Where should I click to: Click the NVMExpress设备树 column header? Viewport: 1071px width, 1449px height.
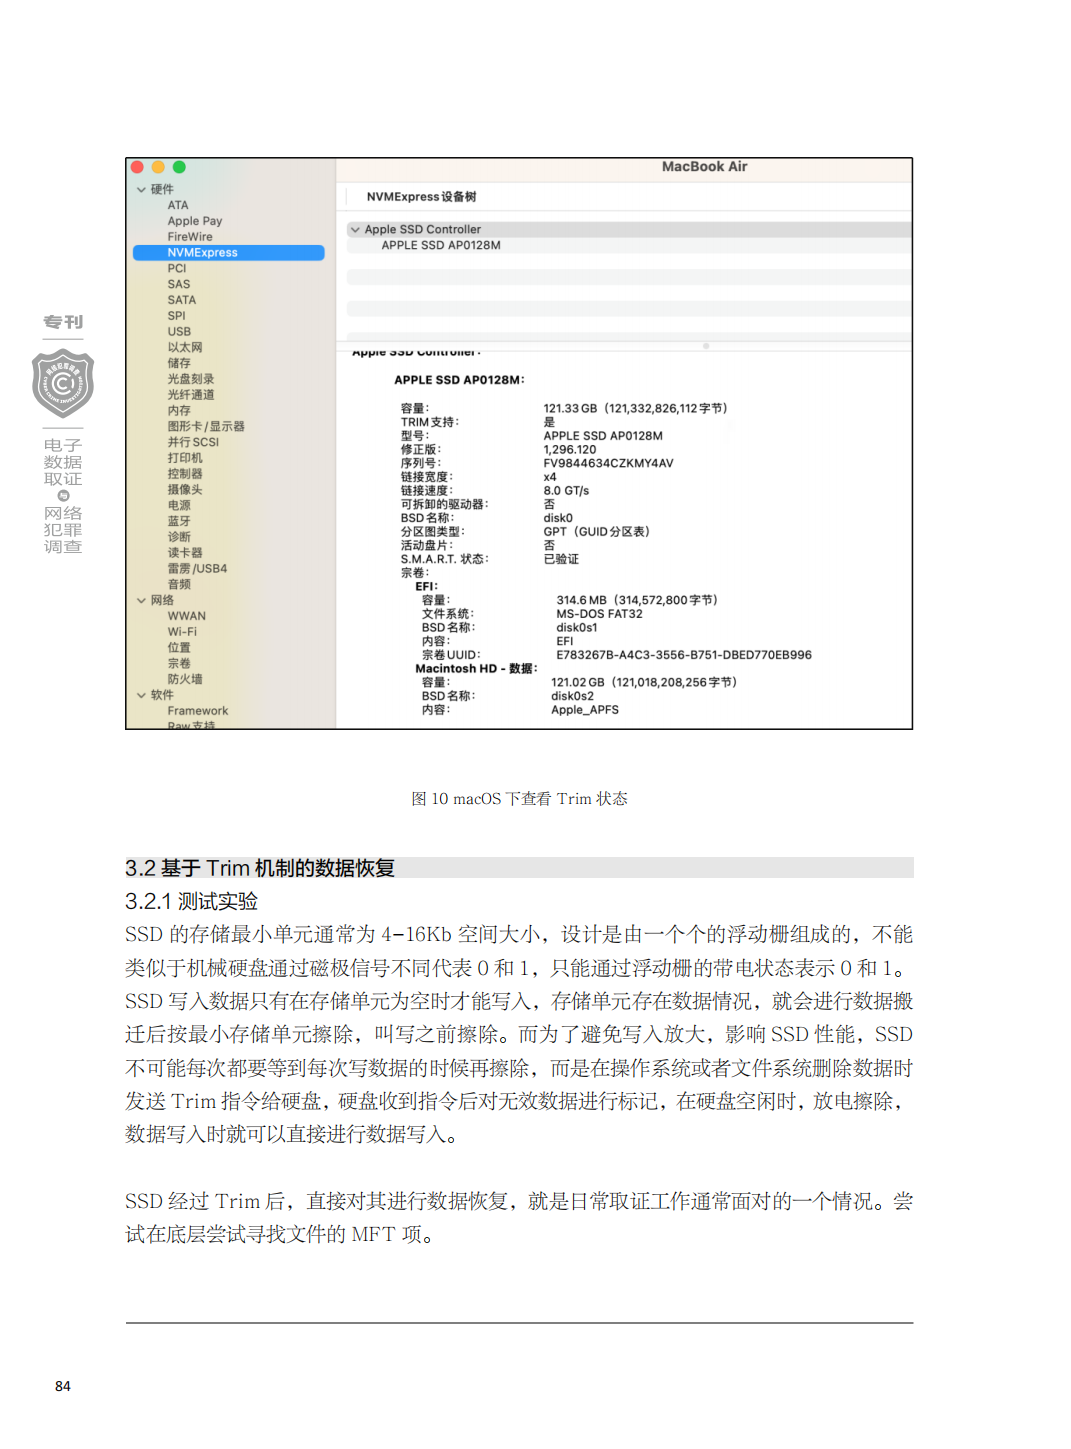click(421, 197)
